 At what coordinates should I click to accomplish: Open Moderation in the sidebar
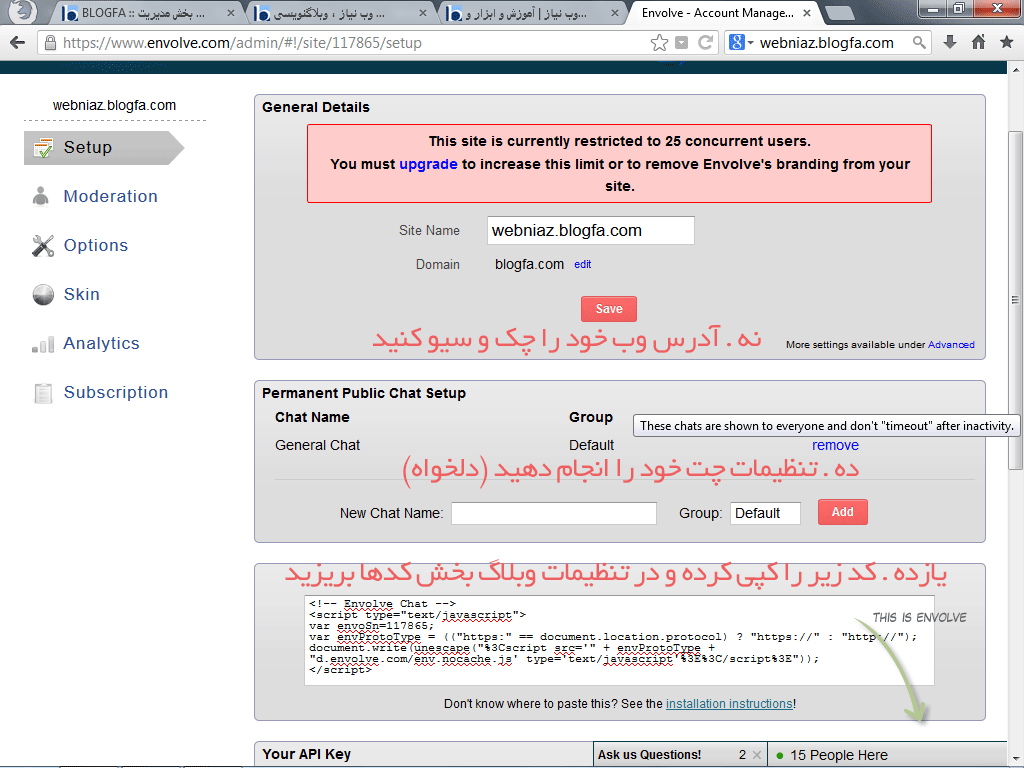(110, 197)
